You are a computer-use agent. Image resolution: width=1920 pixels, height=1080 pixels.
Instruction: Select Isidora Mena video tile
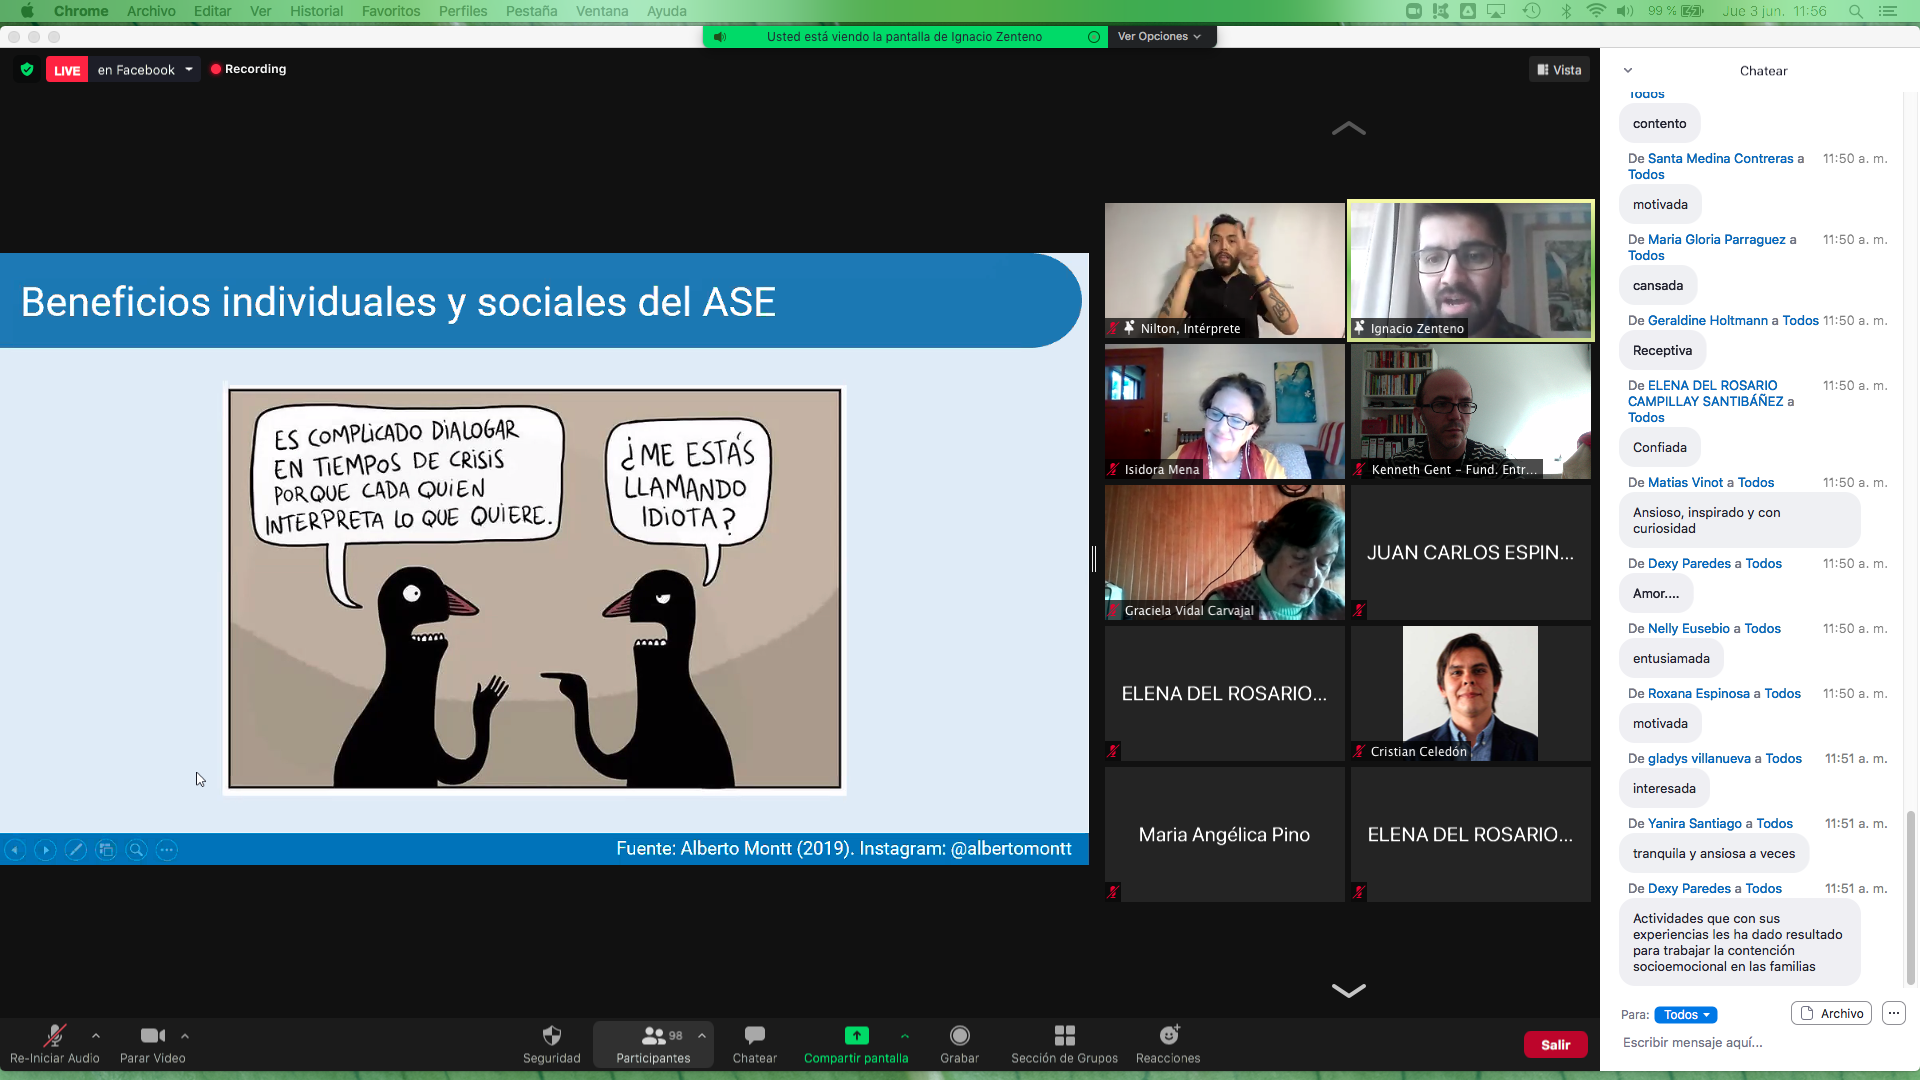click(1224, 411)
